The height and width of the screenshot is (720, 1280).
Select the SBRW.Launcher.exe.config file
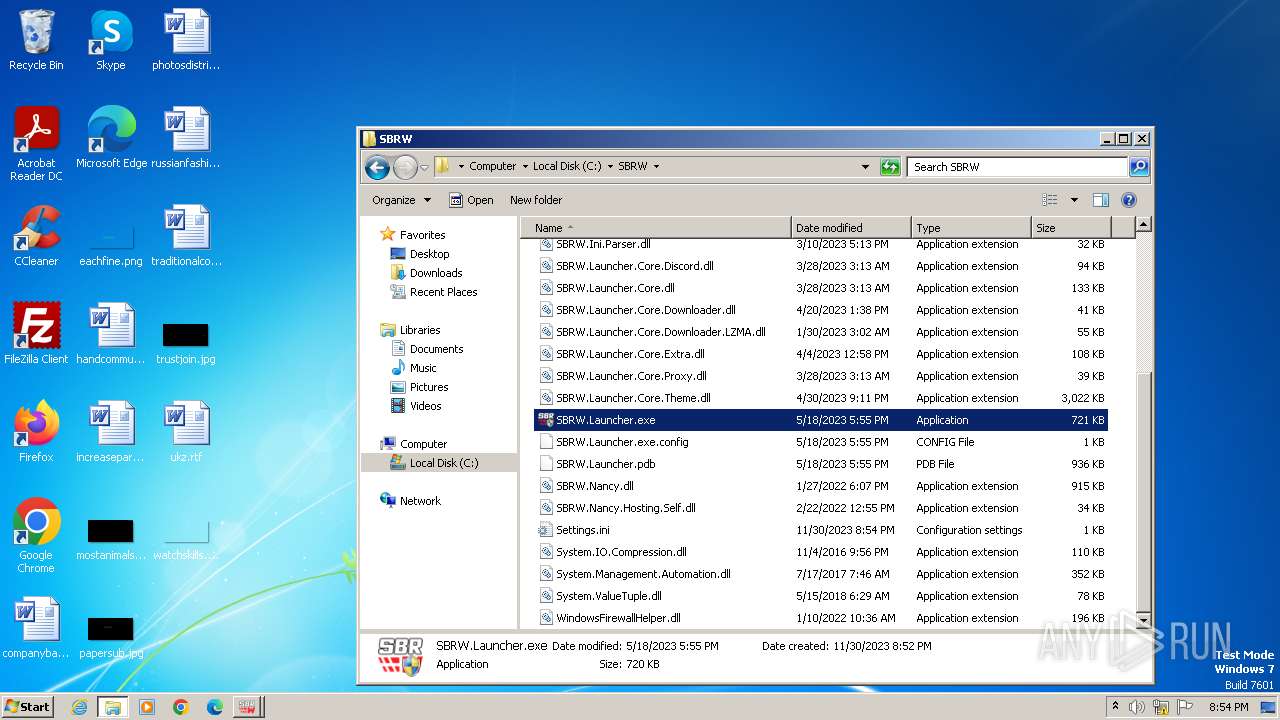(x=820, y=442)
